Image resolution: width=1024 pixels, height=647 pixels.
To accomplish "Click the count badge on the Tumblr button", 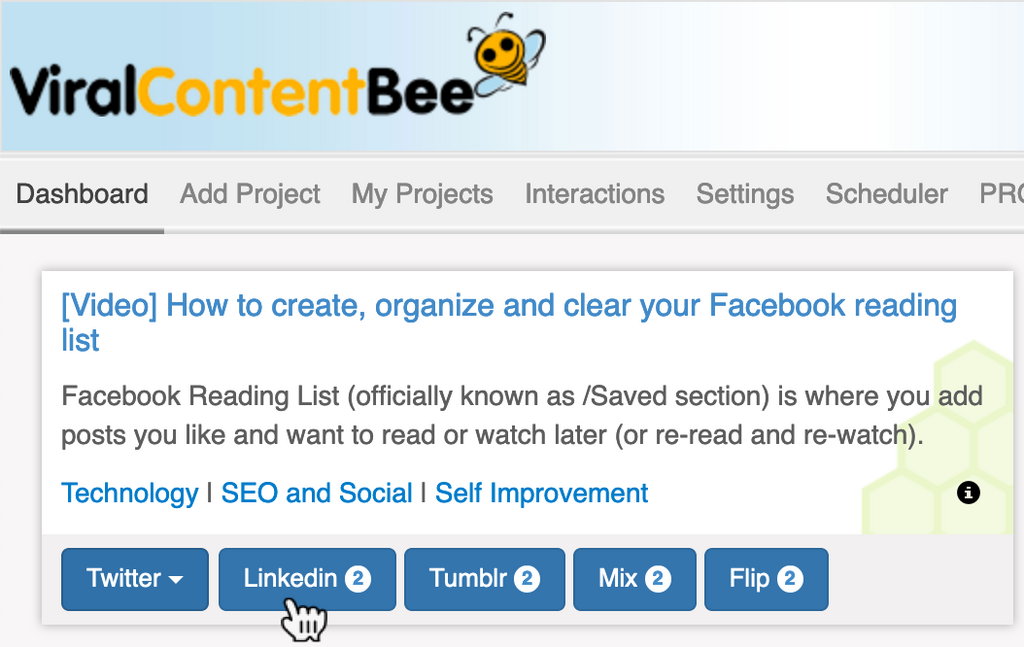I will (529, 579).
